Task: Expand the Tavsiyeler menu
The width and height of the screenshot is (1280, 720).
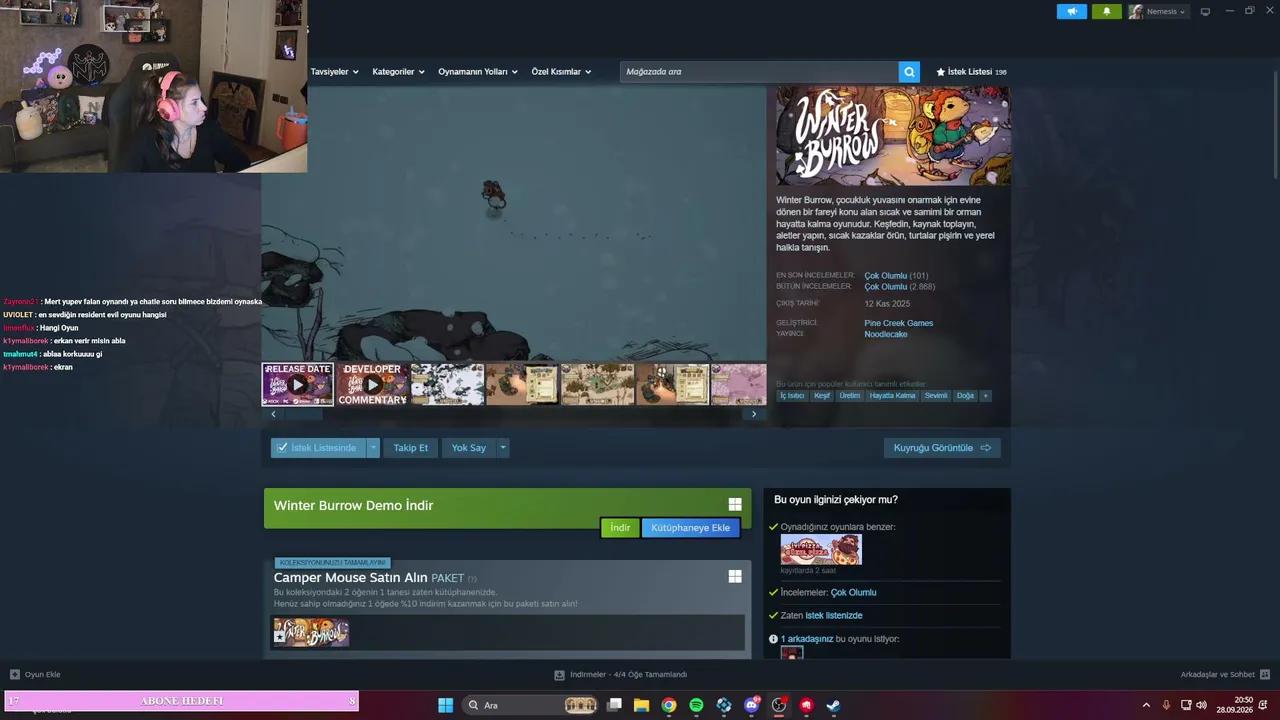Action: [335, 72]
